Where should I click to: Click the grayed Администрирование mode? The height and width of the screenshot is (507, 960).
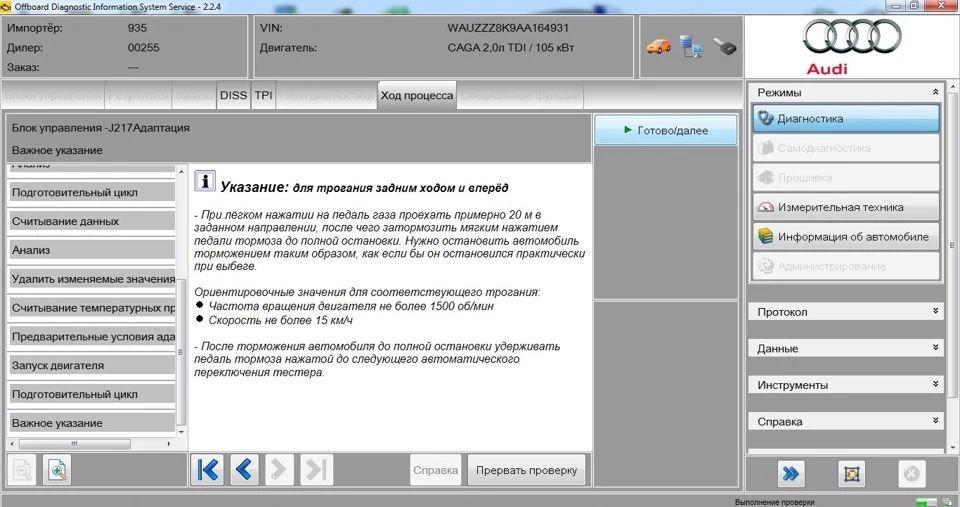click(846, 266)
